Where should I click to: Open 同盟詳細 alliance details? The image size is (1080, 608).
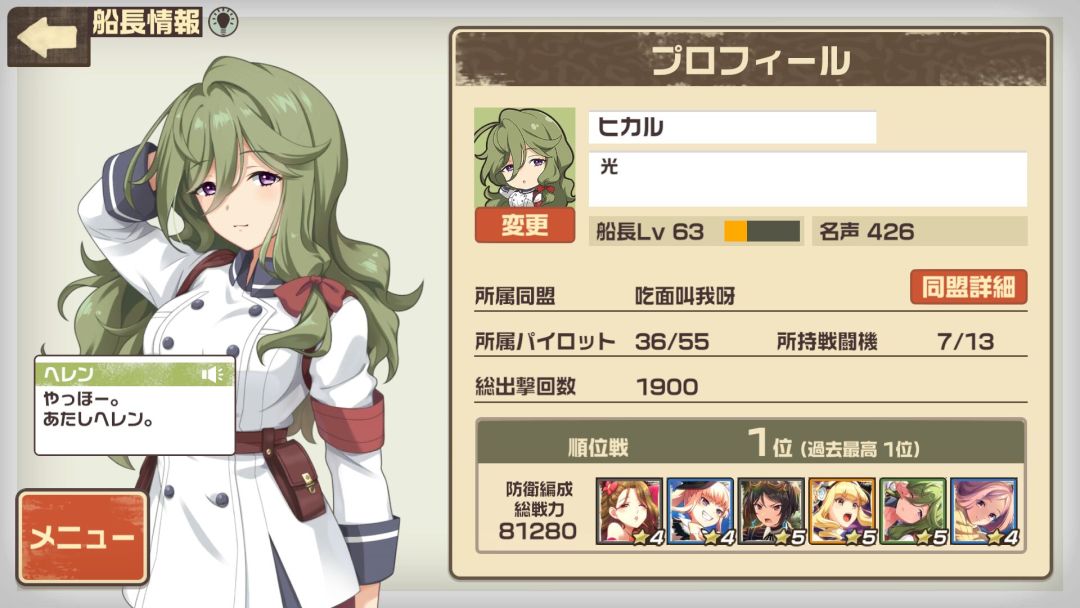click(x=968, y=287)
